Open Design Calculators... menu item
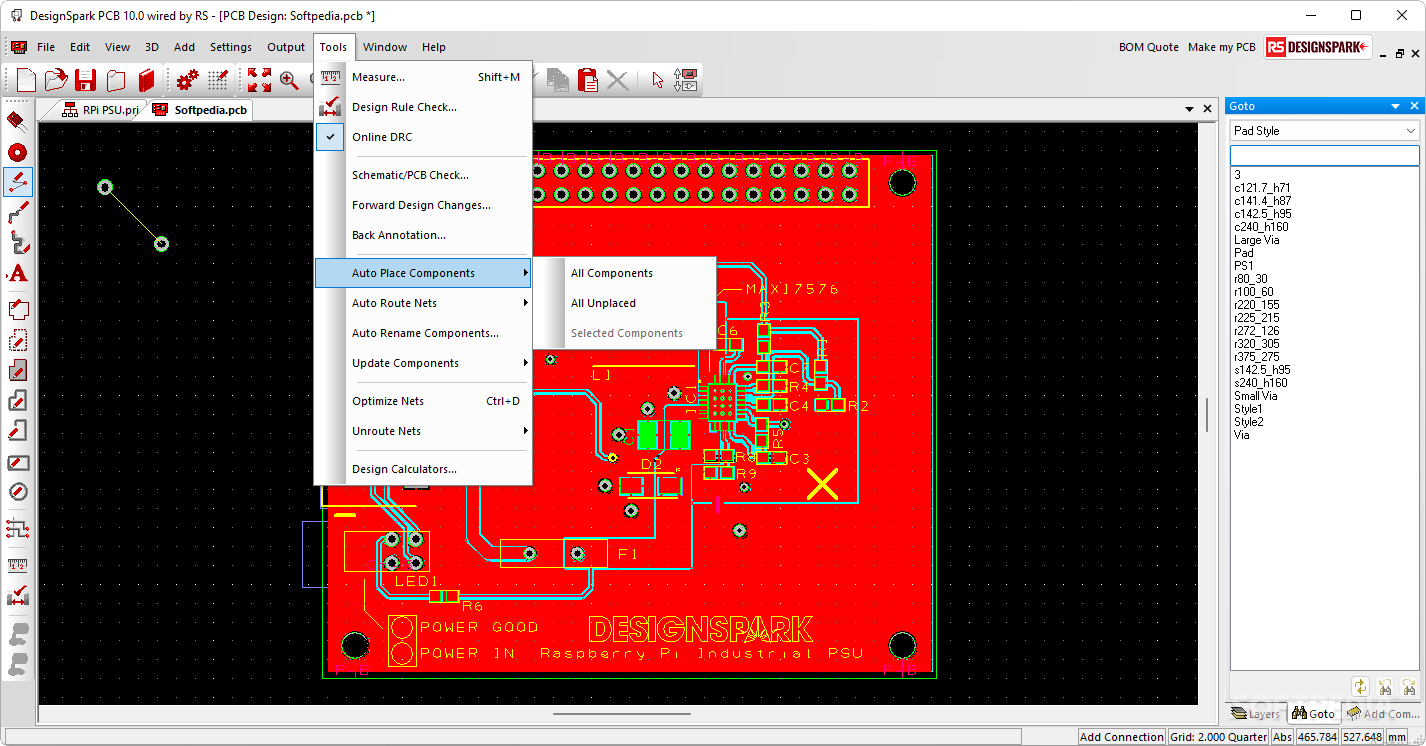The image size is (1426, 746). [x=423, y=469]
